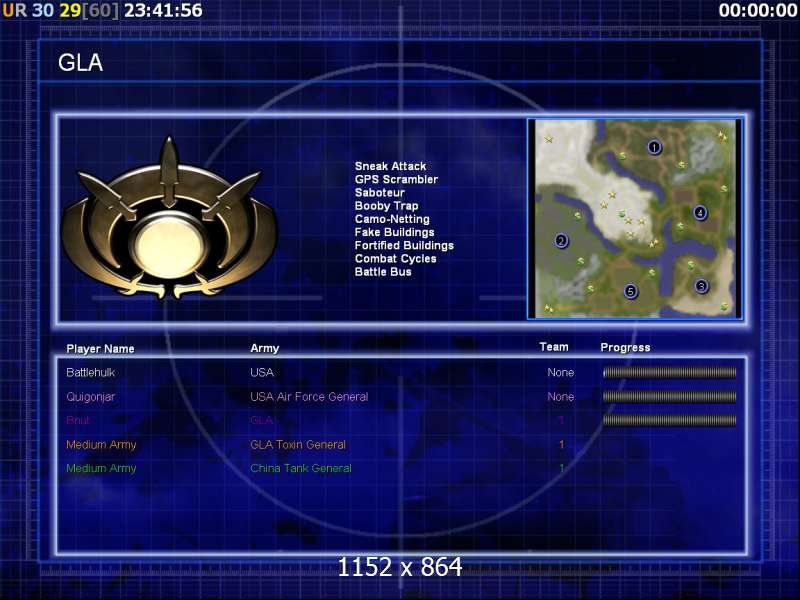The width and height of the screenshot is (800, 600).
Task: Click the "Army" column header
Action: coord(264,348)
